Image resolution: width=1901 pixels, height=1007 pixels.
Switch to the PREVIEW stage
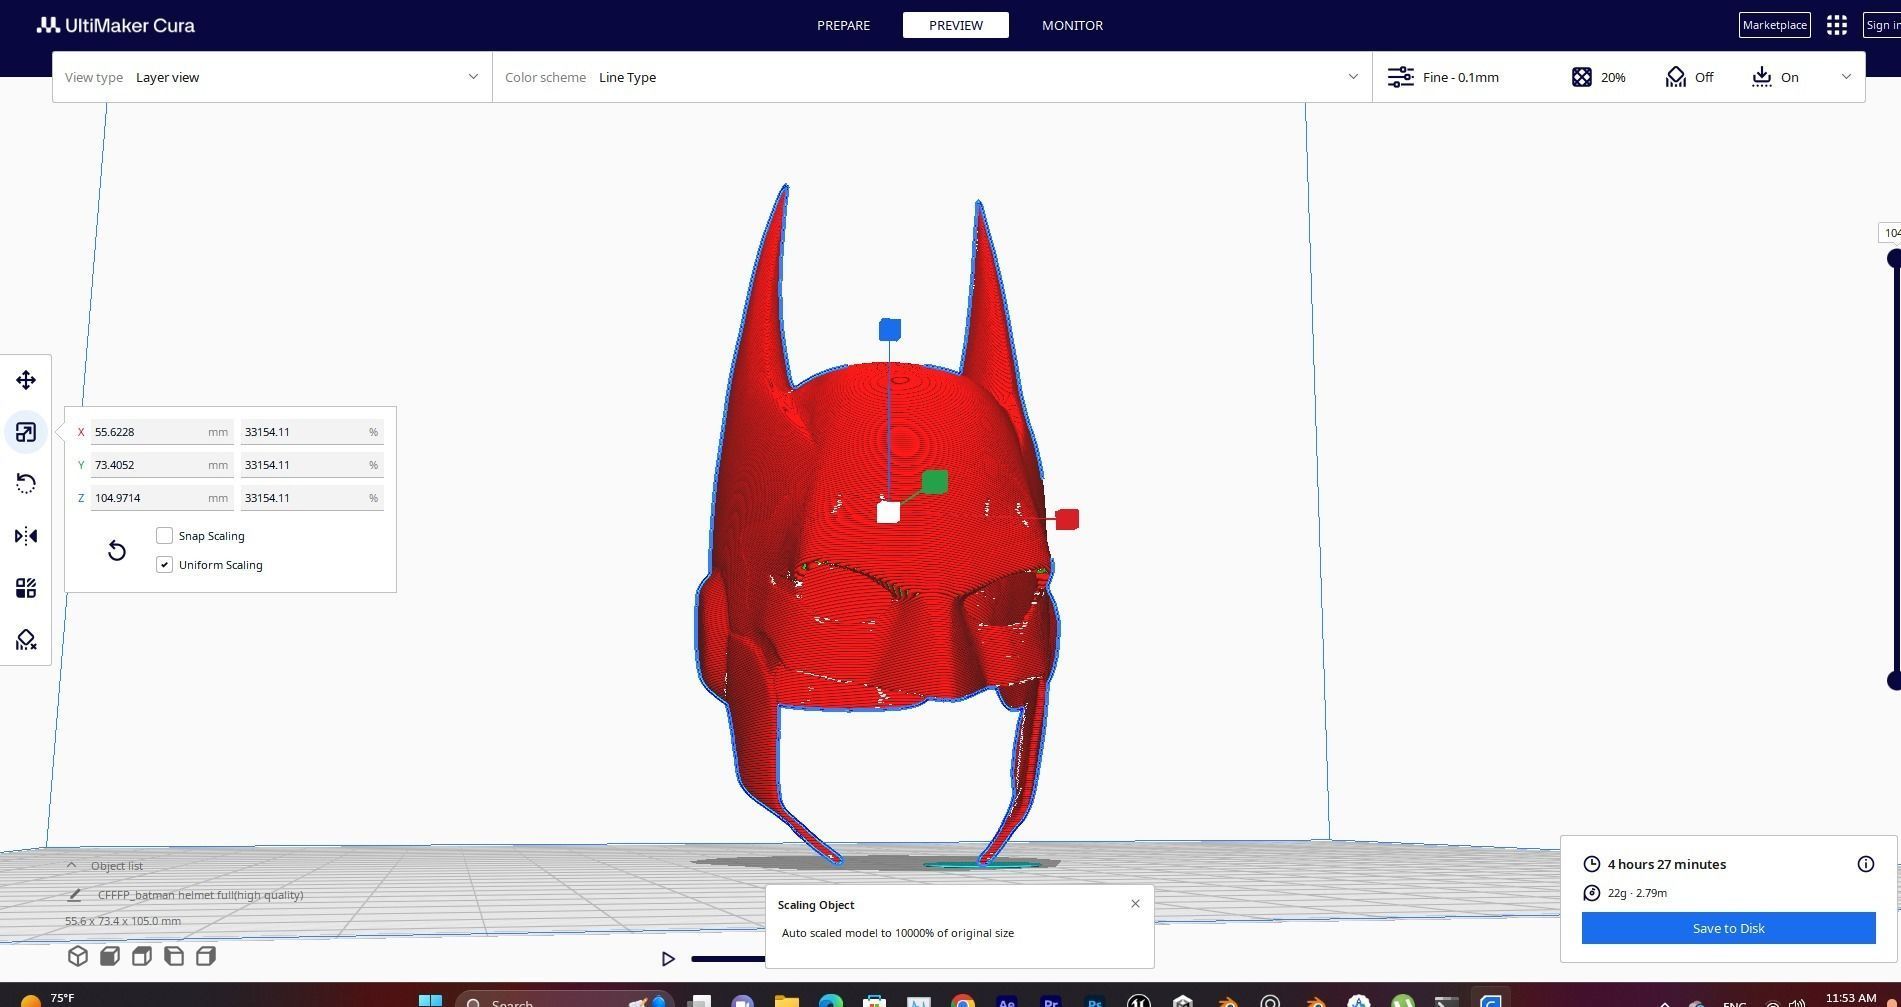click(955, 25)
